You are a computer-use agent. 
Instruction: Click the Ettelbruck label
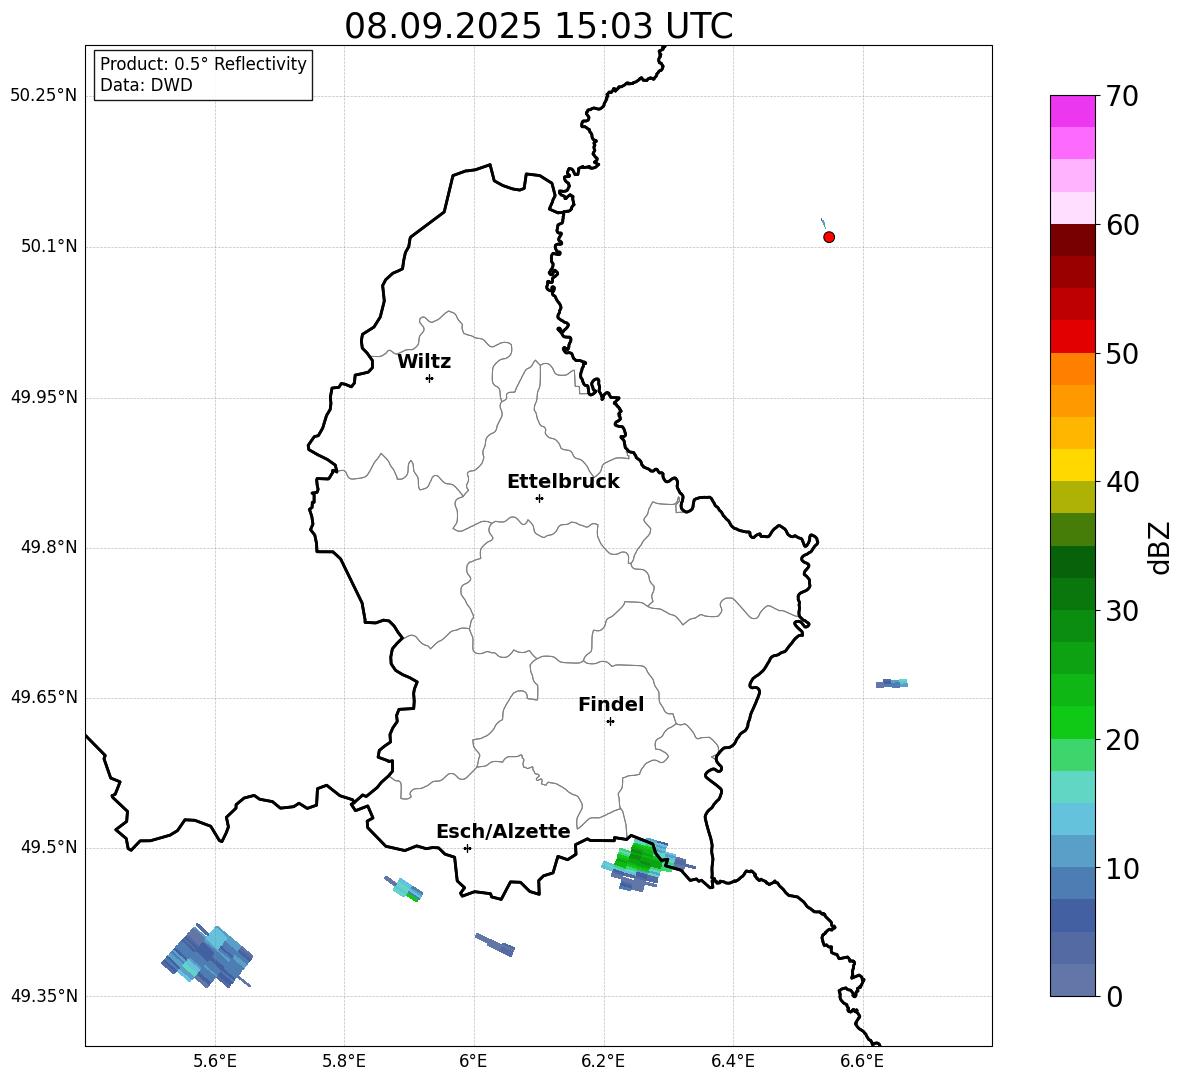click(x=563, y=482)
